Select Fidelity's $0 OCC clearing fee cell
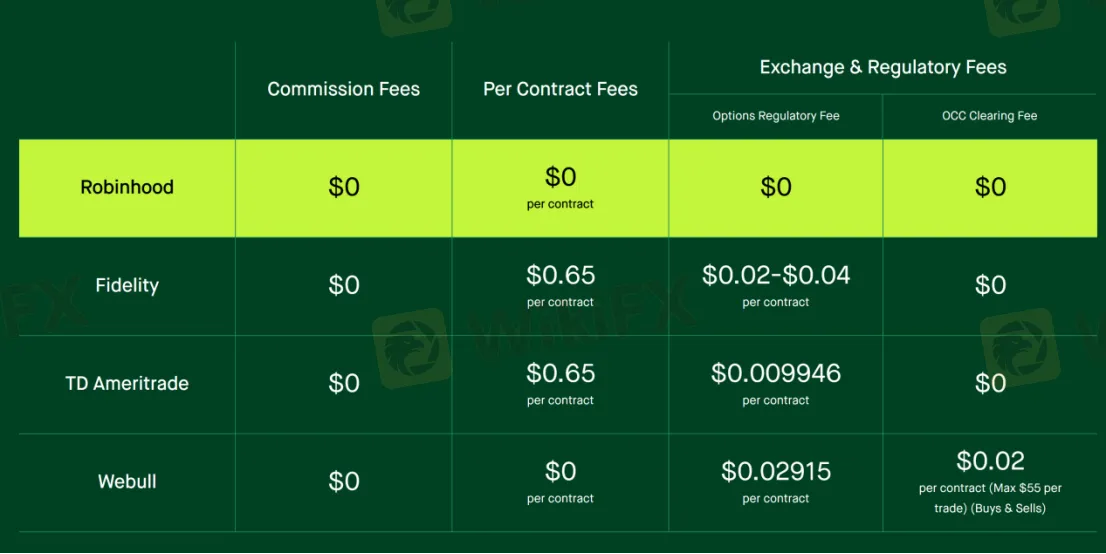 pos(990,285)
